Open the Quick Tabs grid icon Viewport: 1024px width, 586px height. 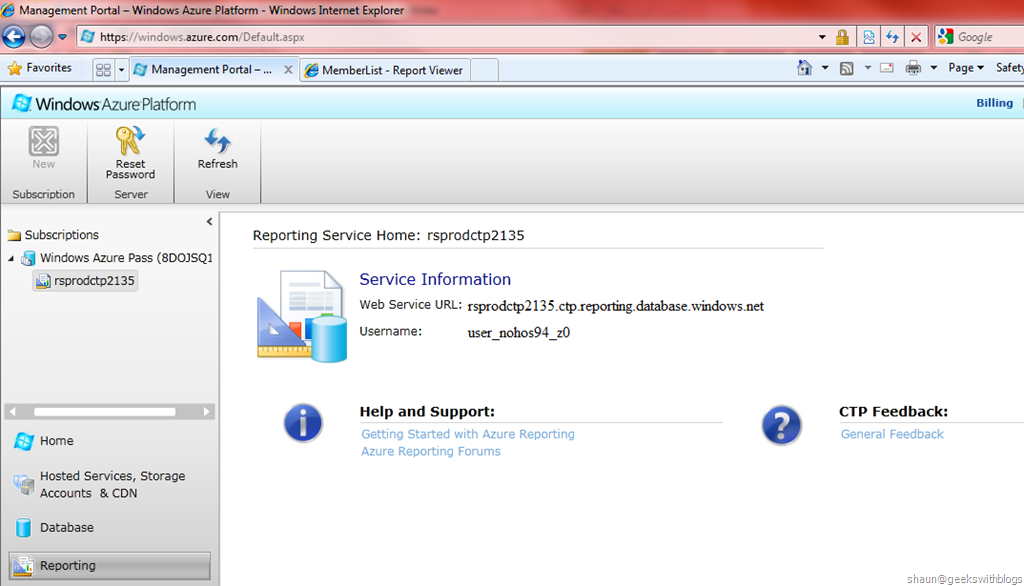coord(103,69)
